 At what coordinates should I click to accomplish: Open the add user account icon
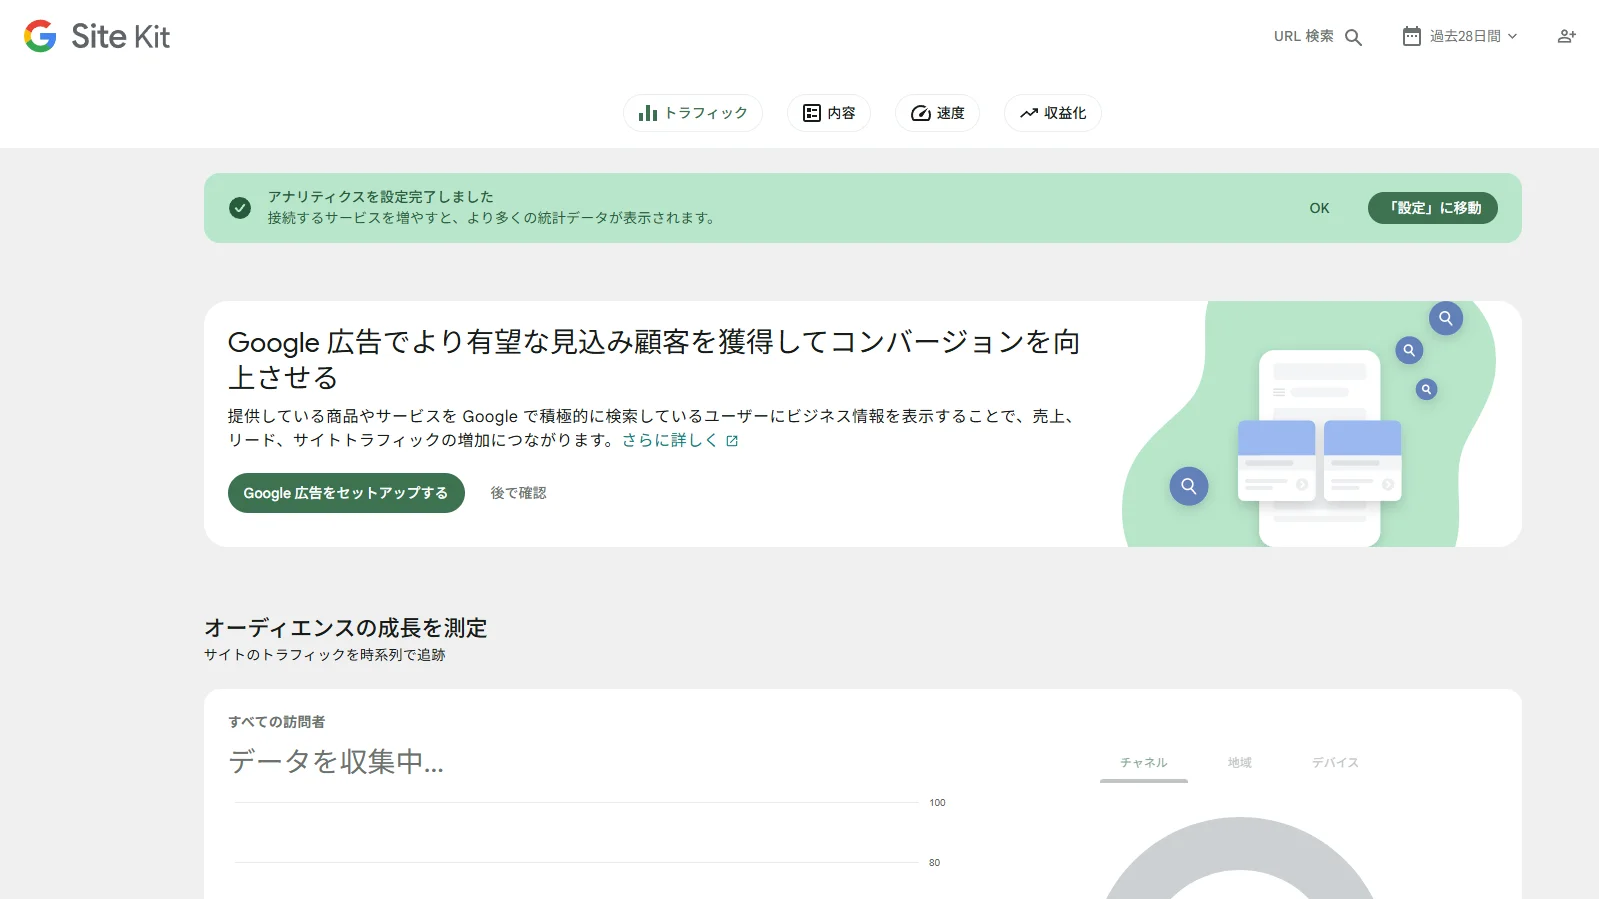1567,36
